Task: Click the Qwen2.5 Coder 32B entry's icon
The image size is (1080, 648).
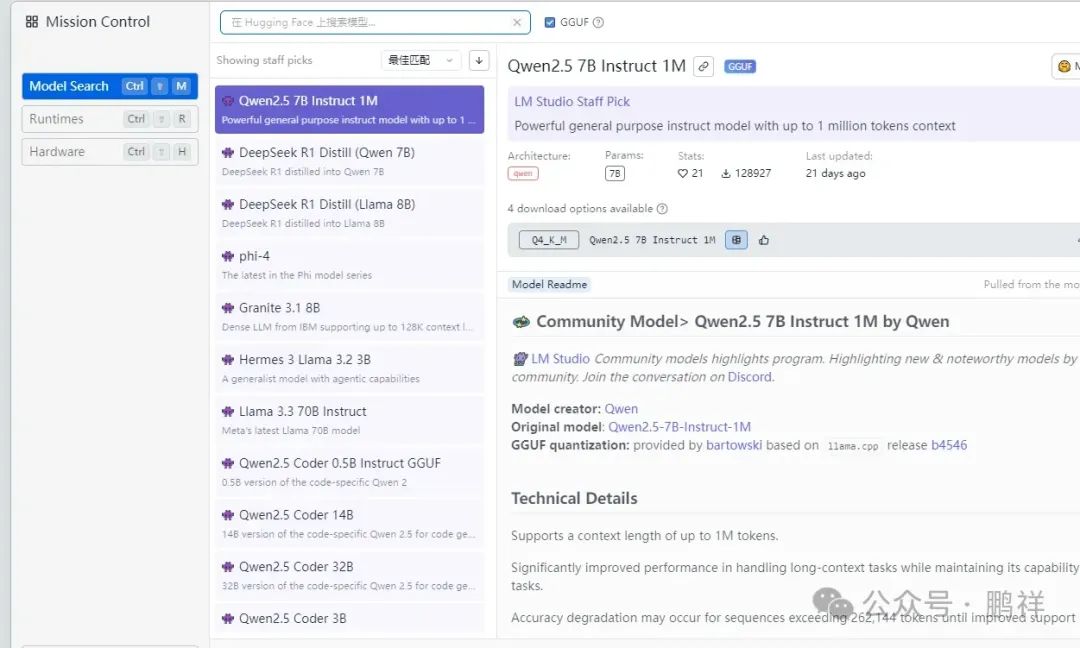Action: click(228, 567)
